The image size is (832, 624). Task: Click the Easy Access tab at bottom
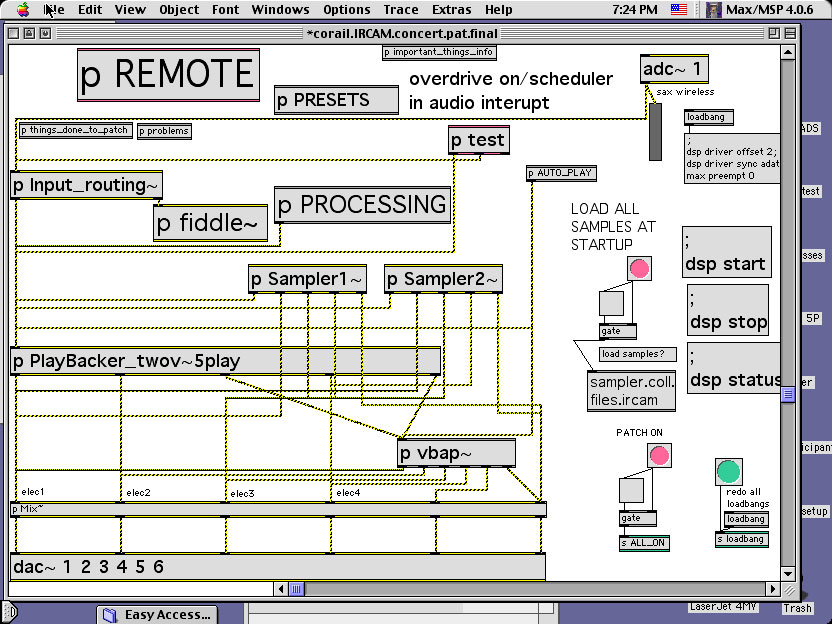click(x=157, y=614)
